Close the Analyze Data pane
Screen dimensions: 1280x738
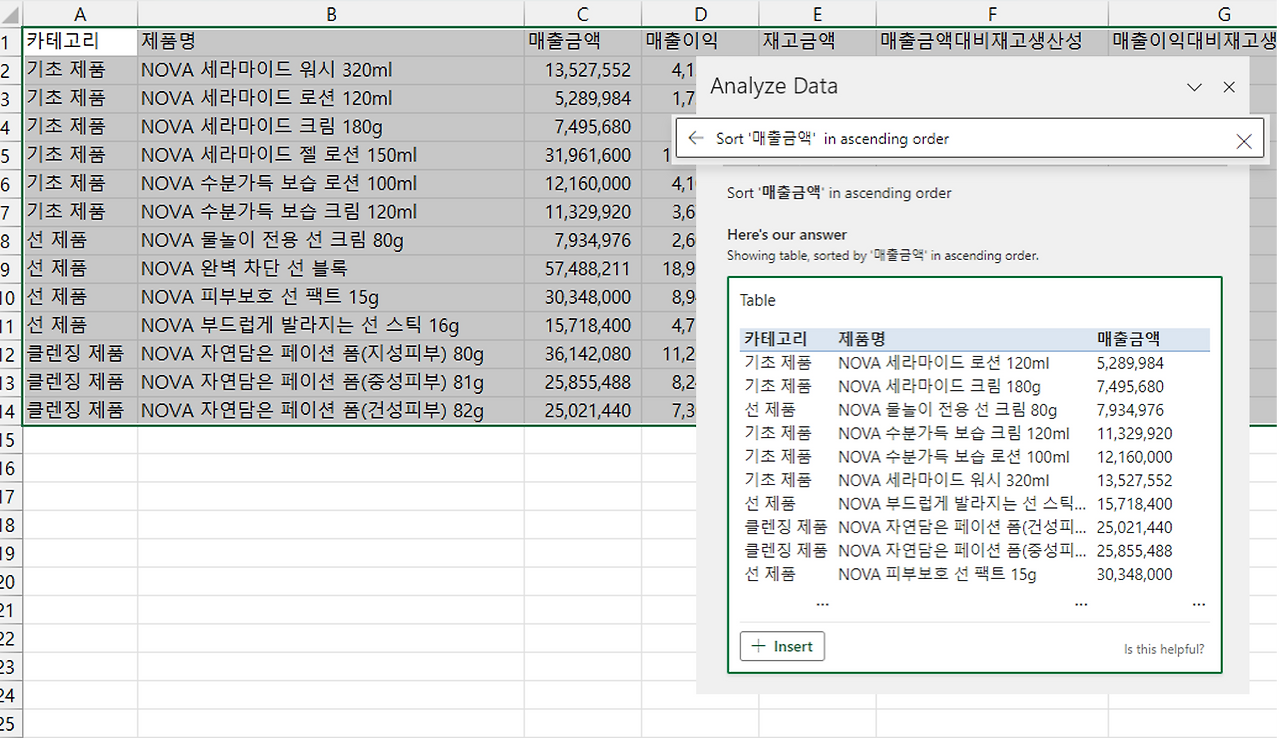(1229, 87)
